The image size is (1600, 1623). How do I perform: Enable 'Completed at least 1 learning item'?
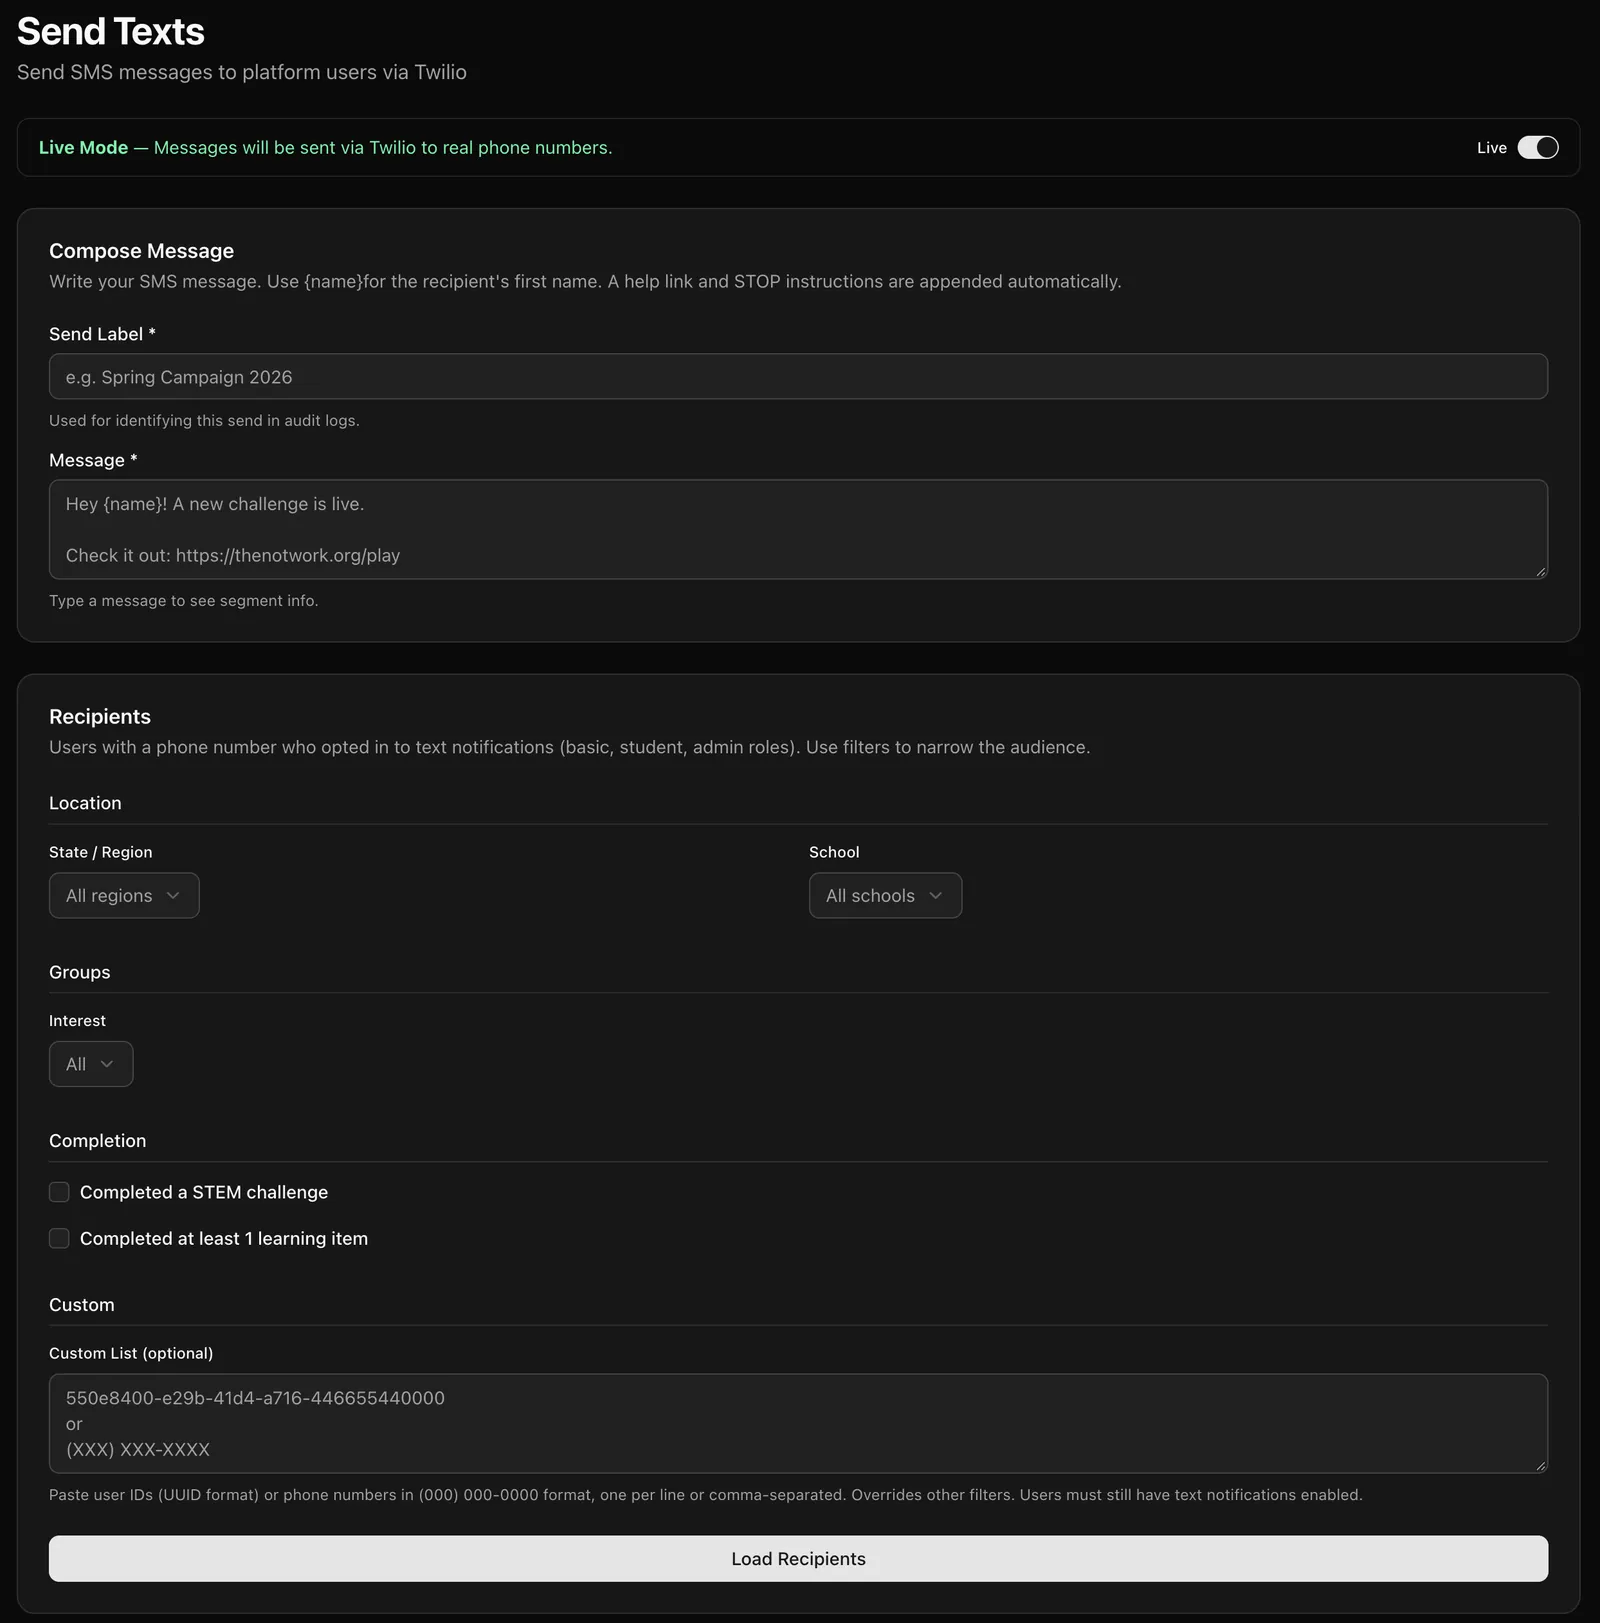(60, 1238)
